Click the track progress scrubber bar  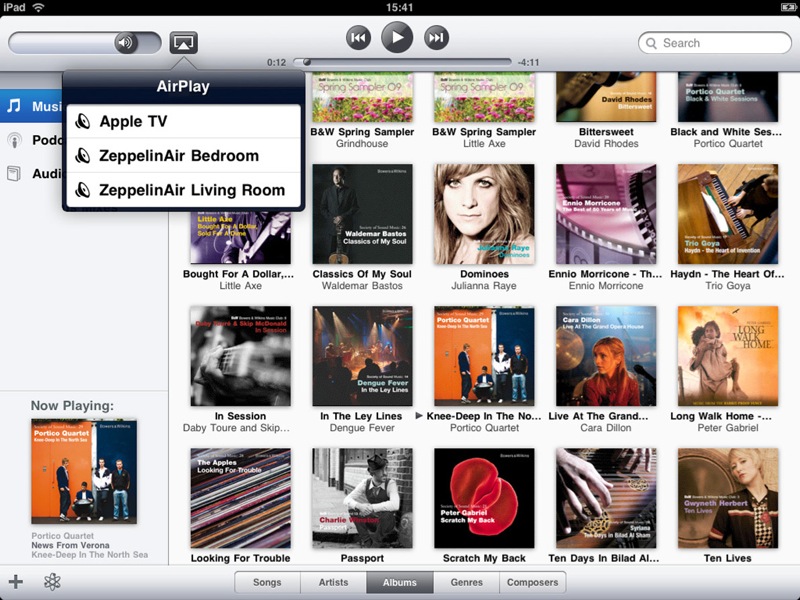point(402,62)
